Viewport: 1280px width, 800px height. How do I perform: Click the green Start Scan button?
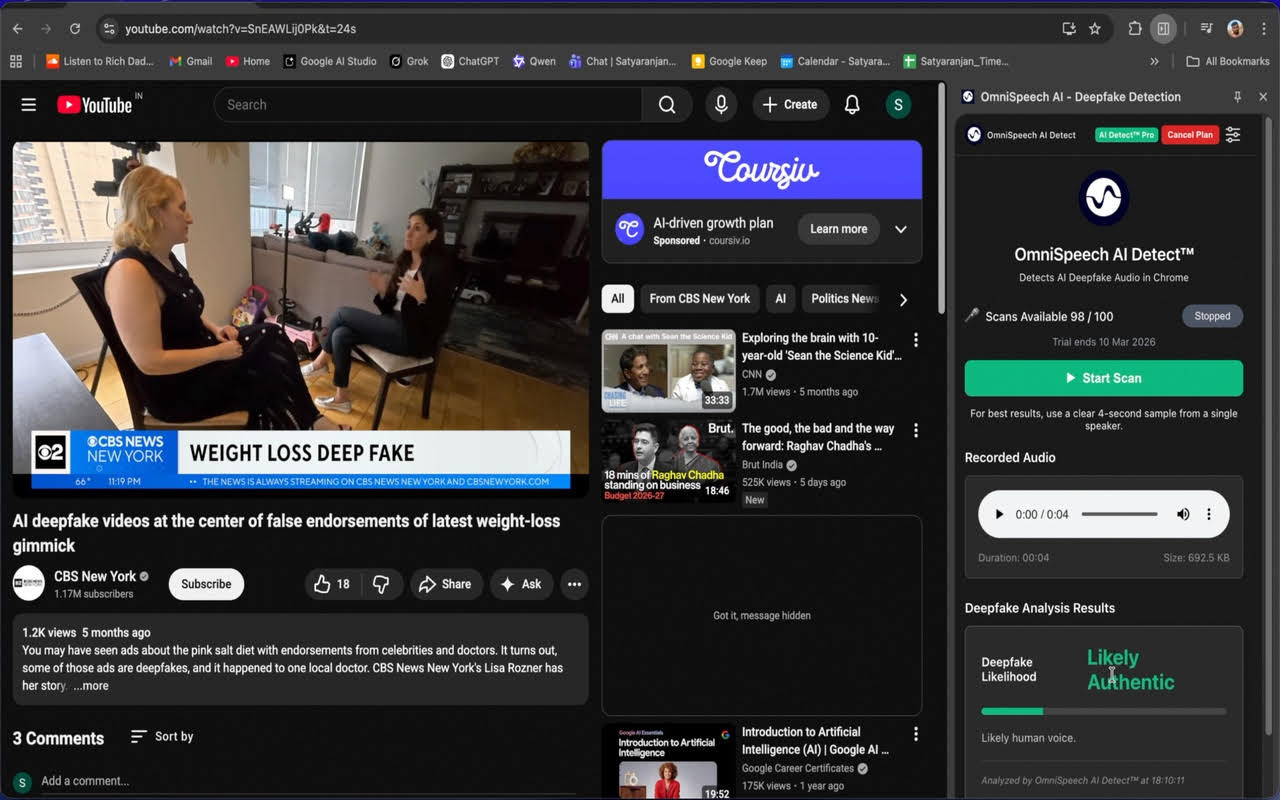[x=1103, y=378]
